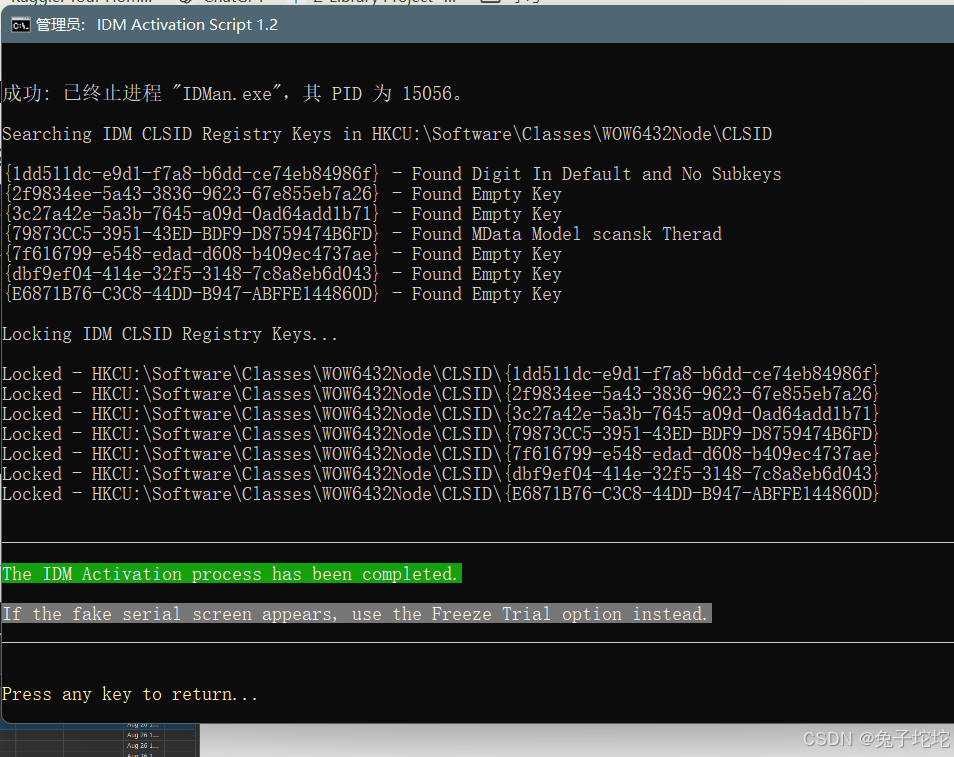The image size is (954, 757).
Task: Click the "Locking IDM CLSID Registry Keys..." line
Action: (170, 334)
